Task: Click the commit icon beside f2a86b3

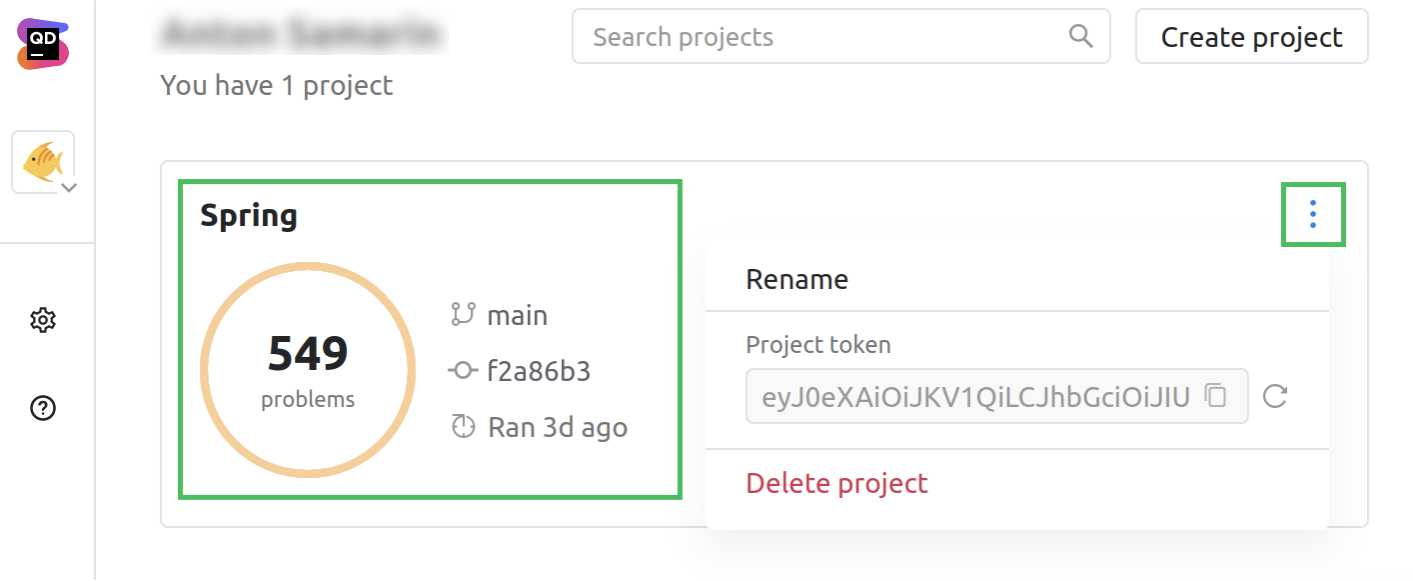Action: pyautogui.click(x=462, y=372)
